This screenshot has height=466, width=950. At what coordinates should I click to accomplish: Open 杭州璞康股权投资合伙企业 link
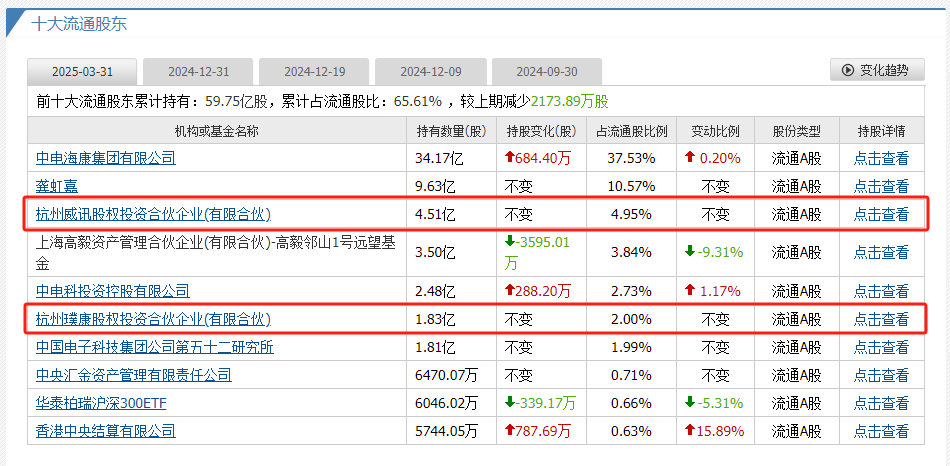(153, 319)
